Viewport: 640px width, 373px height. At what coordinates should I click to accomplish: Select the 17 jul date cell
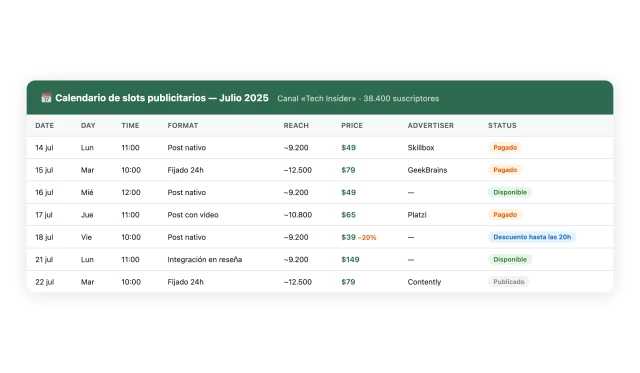coord(44,215)
